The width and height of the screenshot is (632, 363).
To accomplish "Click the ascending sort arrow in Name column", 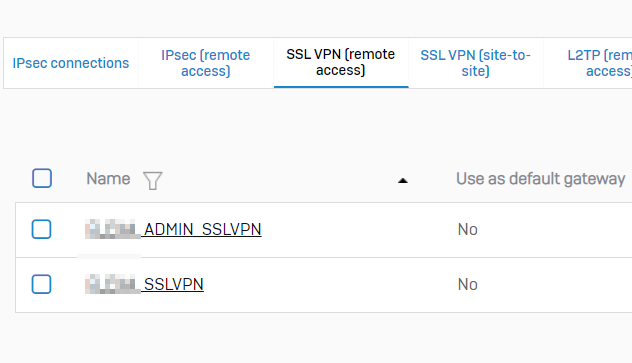I will 403,181.
